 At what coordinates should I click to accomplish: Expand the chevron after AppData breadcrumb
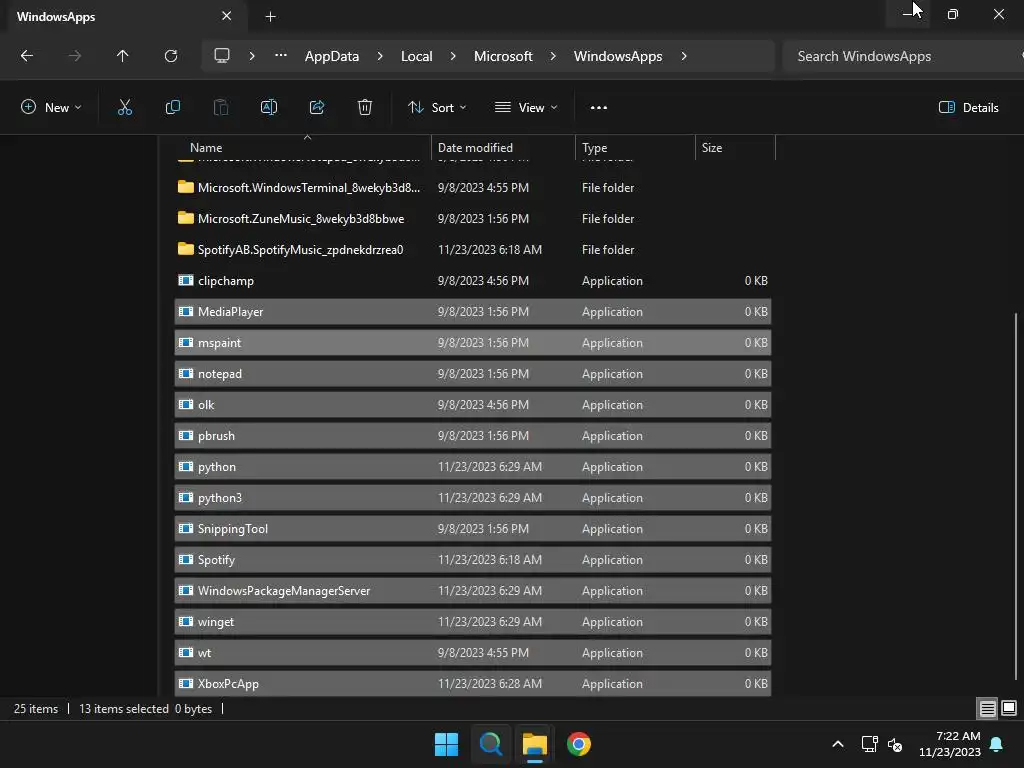coord(380,56)
